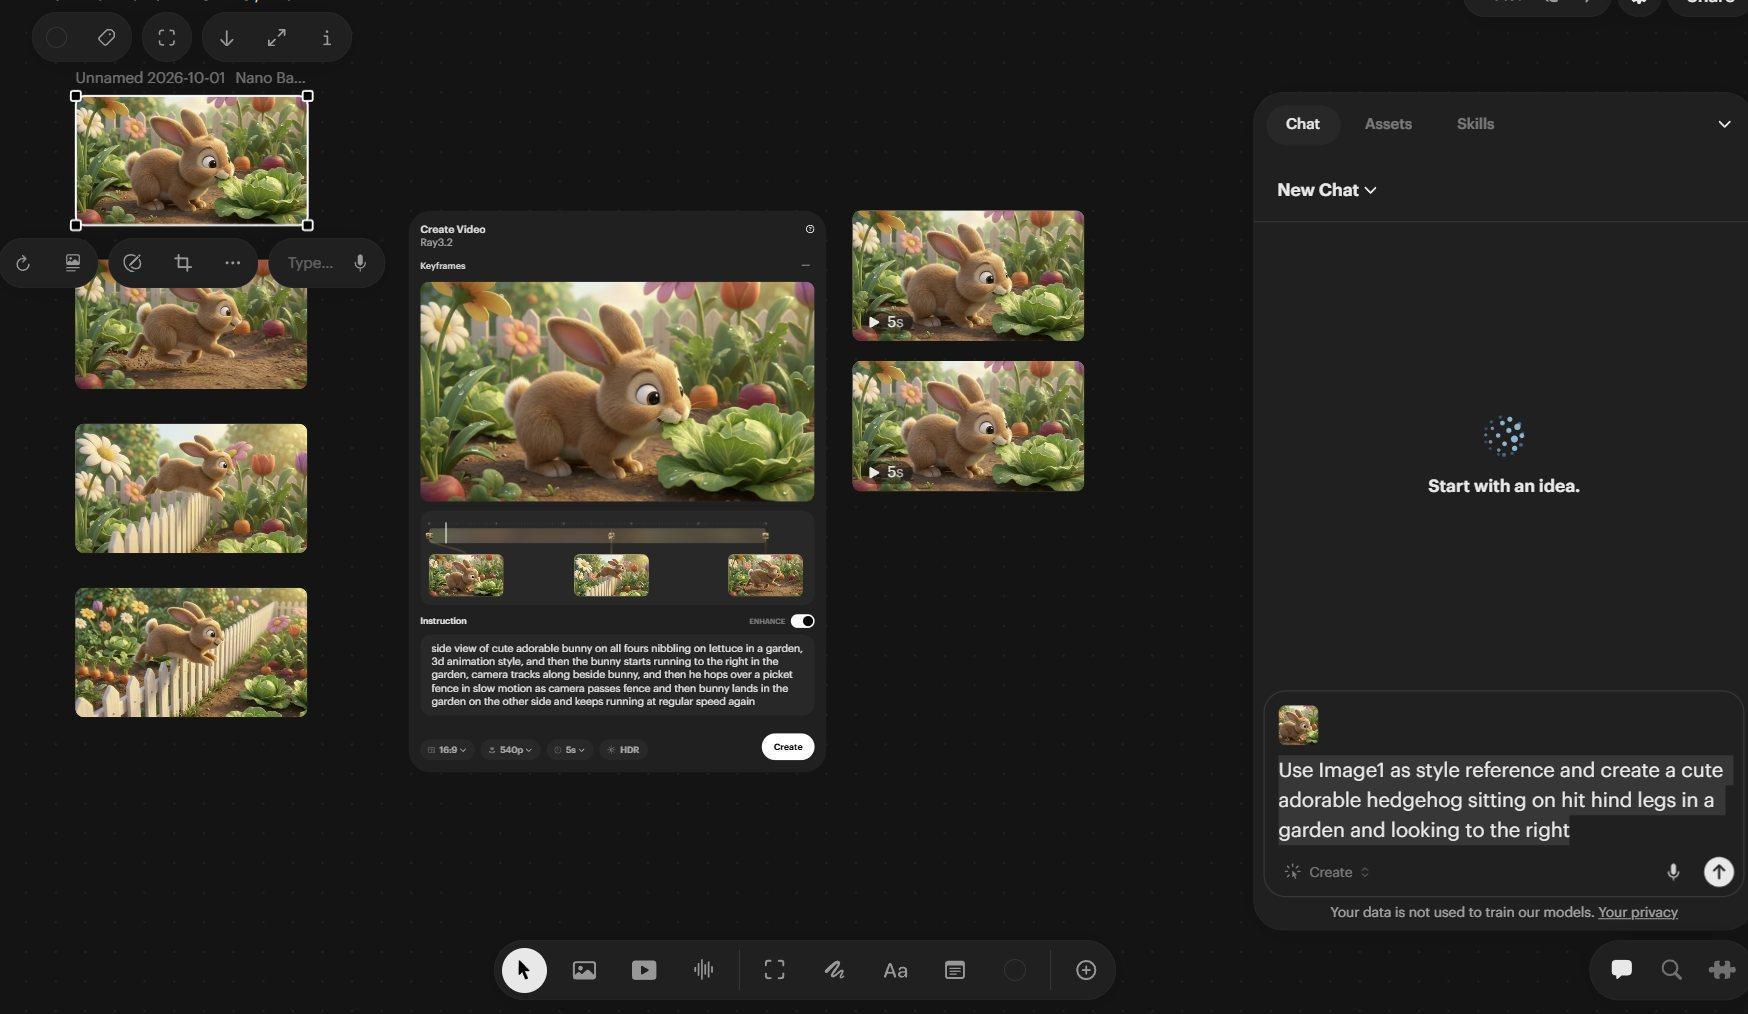1748x1014 pixels.
Task: Click the frame selection icon in top toolbar
Action: coord(167,38)
